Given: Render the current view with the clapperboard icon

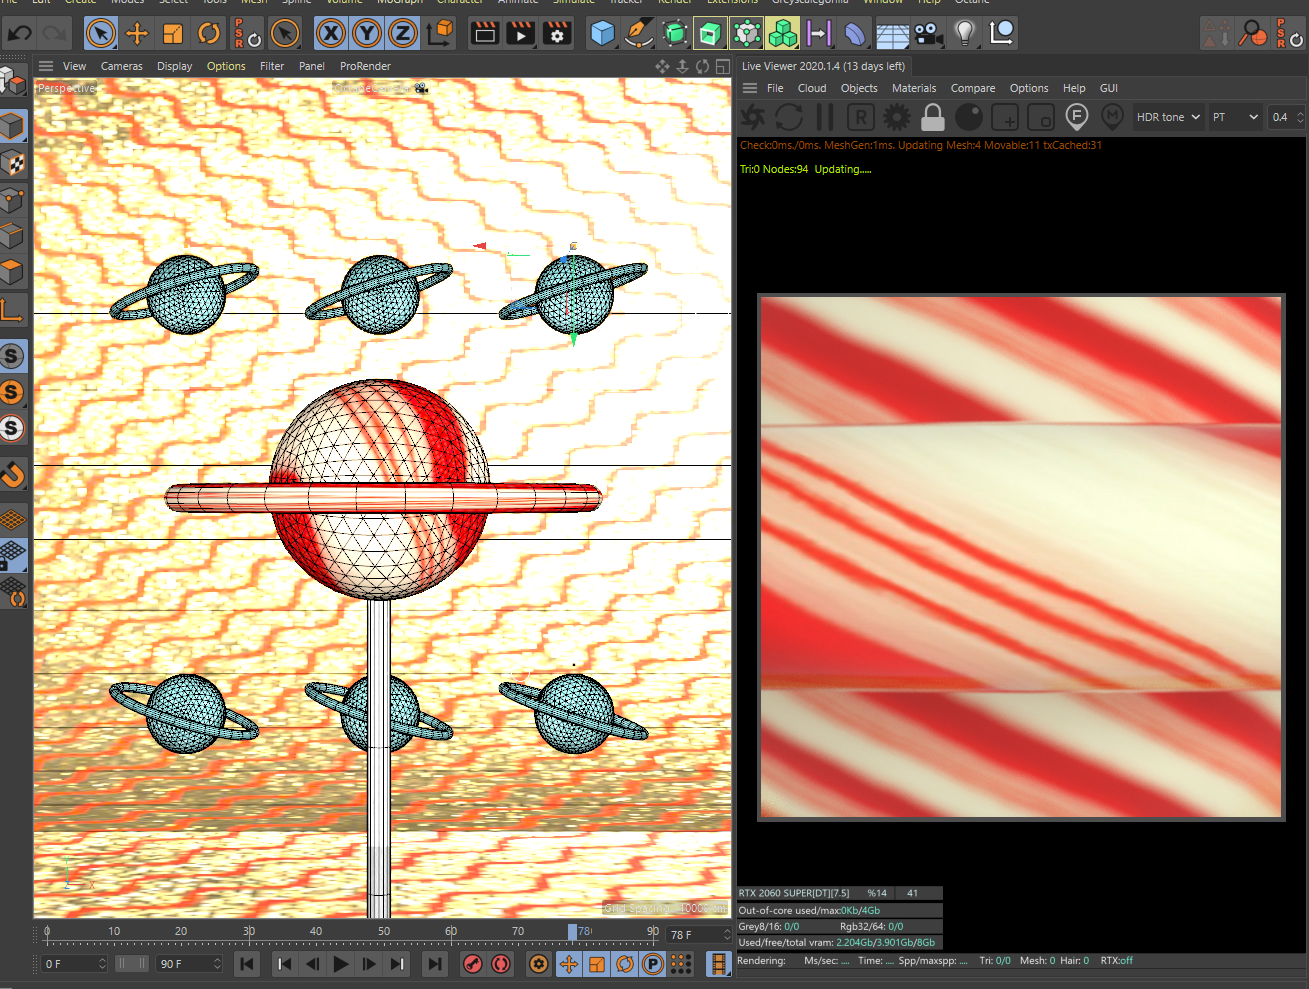Looking at the screenshot, I should [x=485, y=33].
